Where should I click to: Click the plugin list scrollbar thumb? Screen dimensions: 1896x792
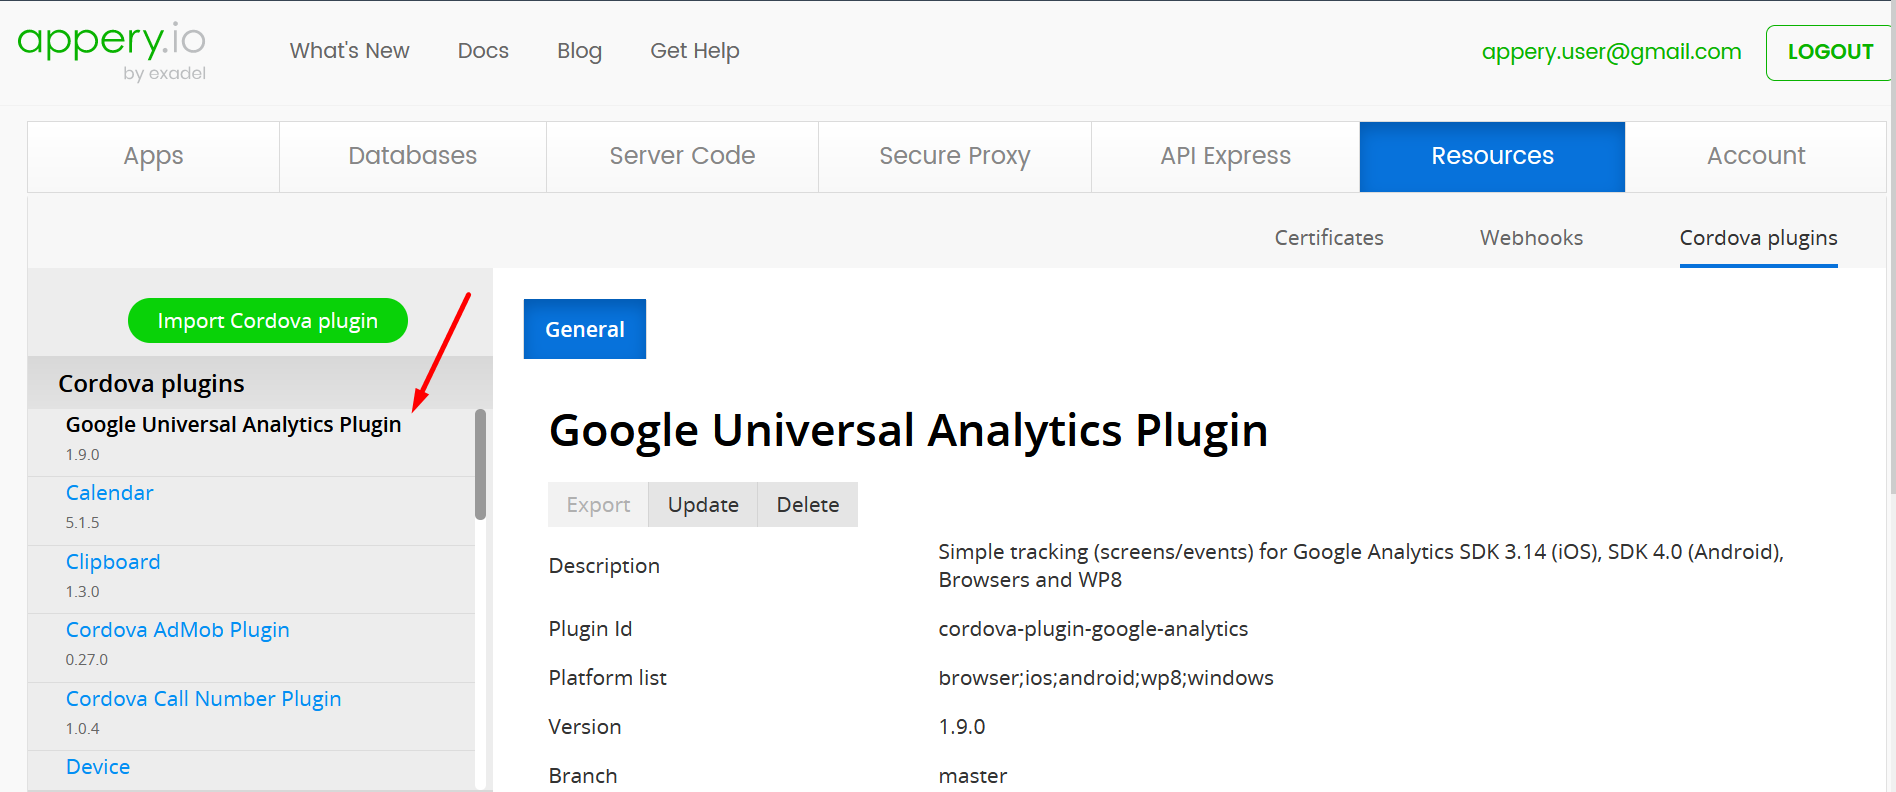480,464
